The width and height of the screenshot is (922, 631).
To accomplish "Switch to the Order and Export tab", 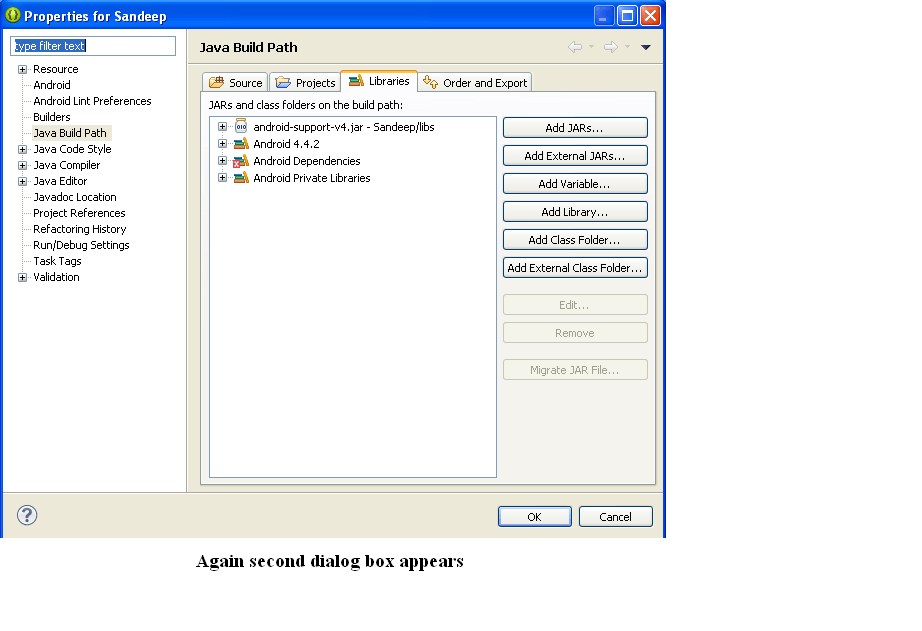I will click(476, 83).
